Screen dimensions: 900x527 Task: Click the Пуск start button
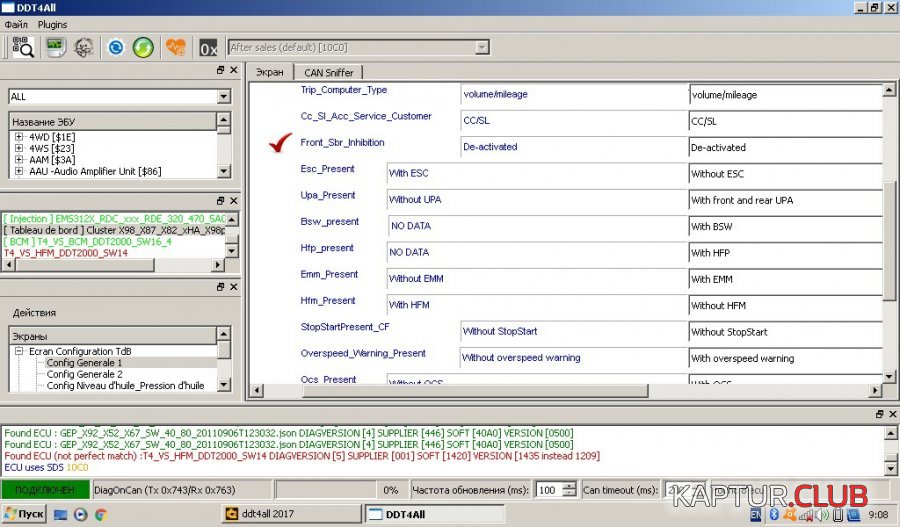pyautogui.click(x=24, y=514)
